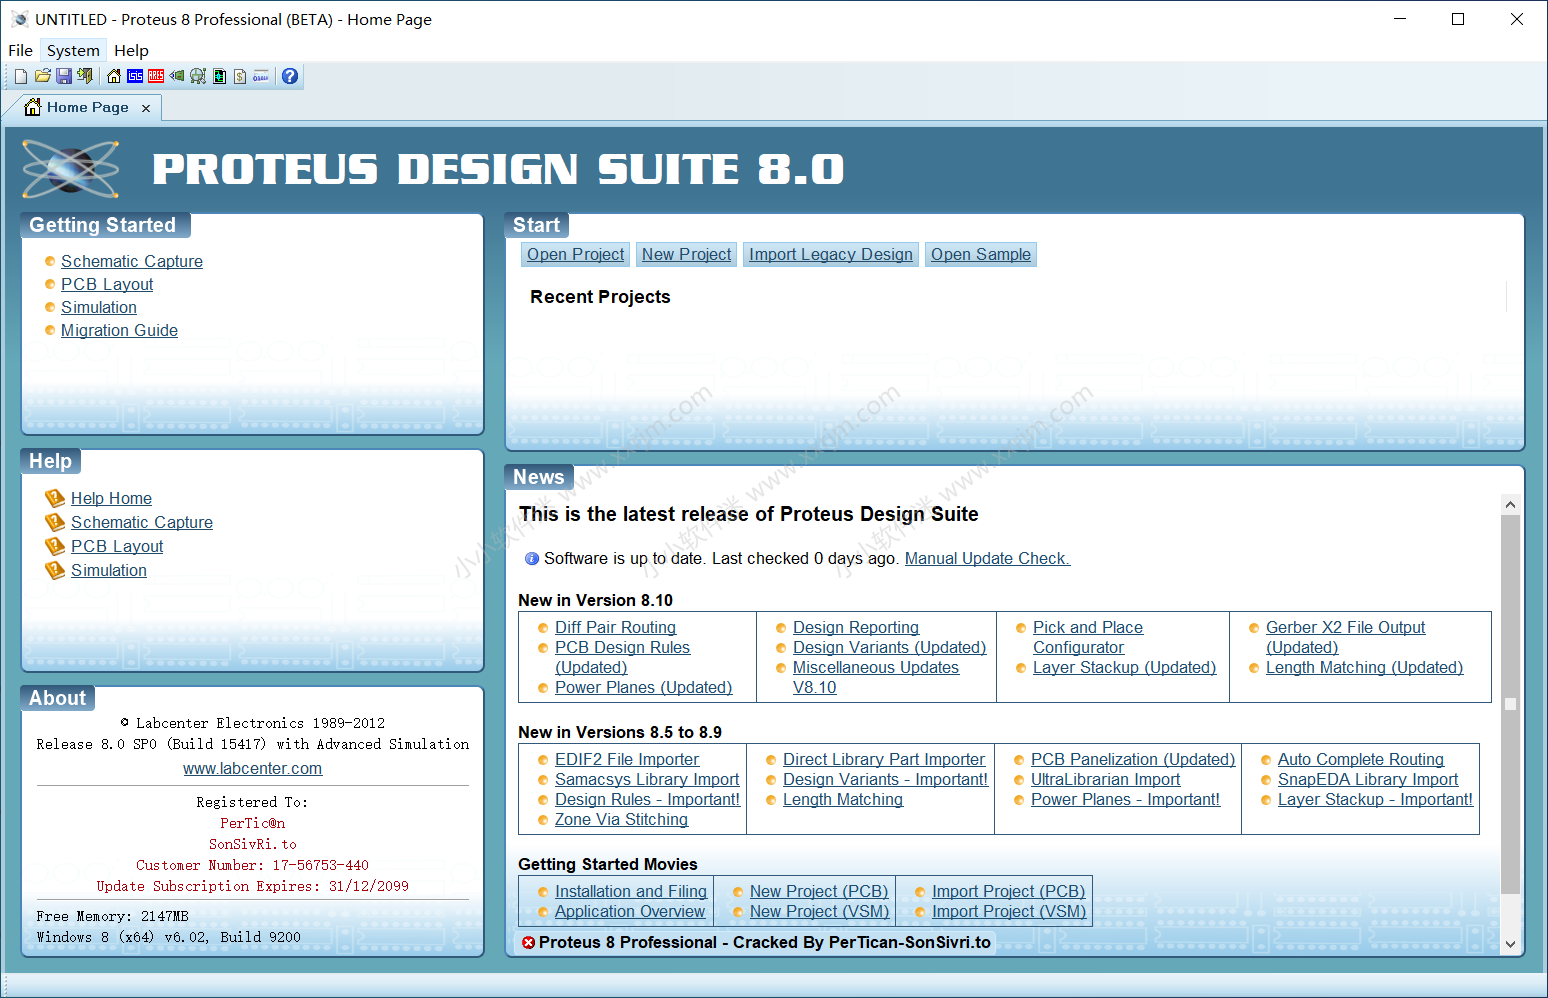
Task: Open the Help menu in menu bar
Action: 131,50
